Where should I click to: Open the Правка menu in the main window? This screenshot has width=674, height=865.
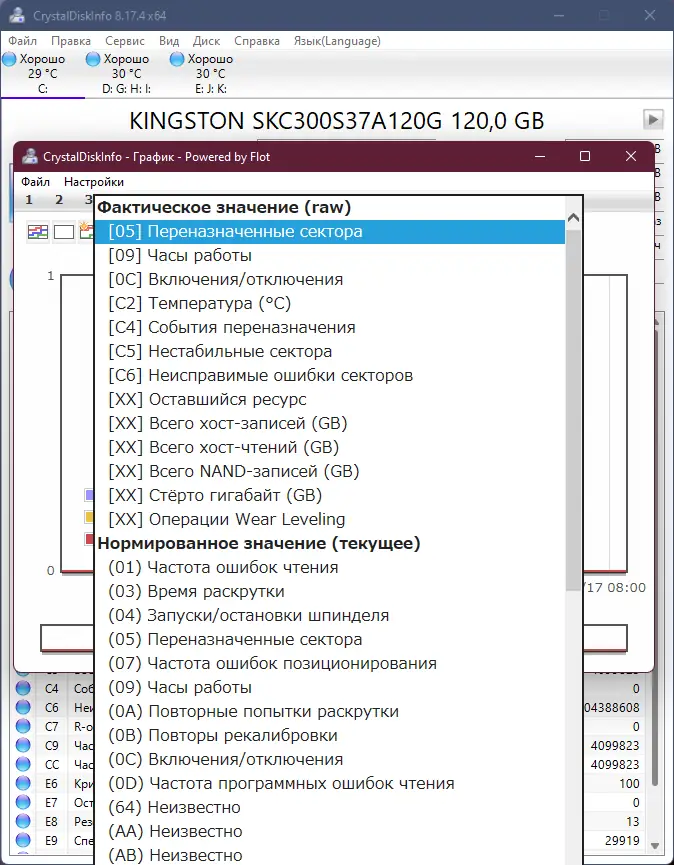71,41
